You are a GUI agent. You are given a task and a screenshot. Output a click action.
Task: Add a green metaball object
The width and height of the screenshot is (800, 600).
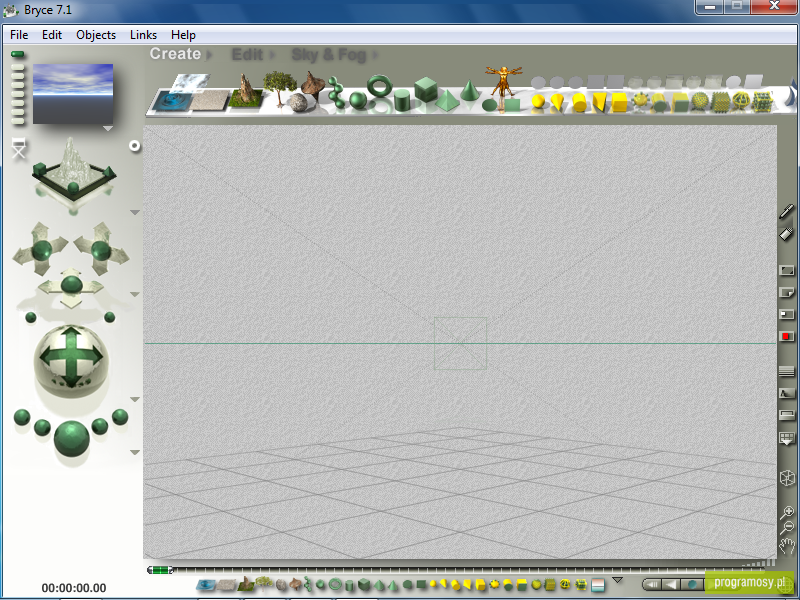point(336,92)
